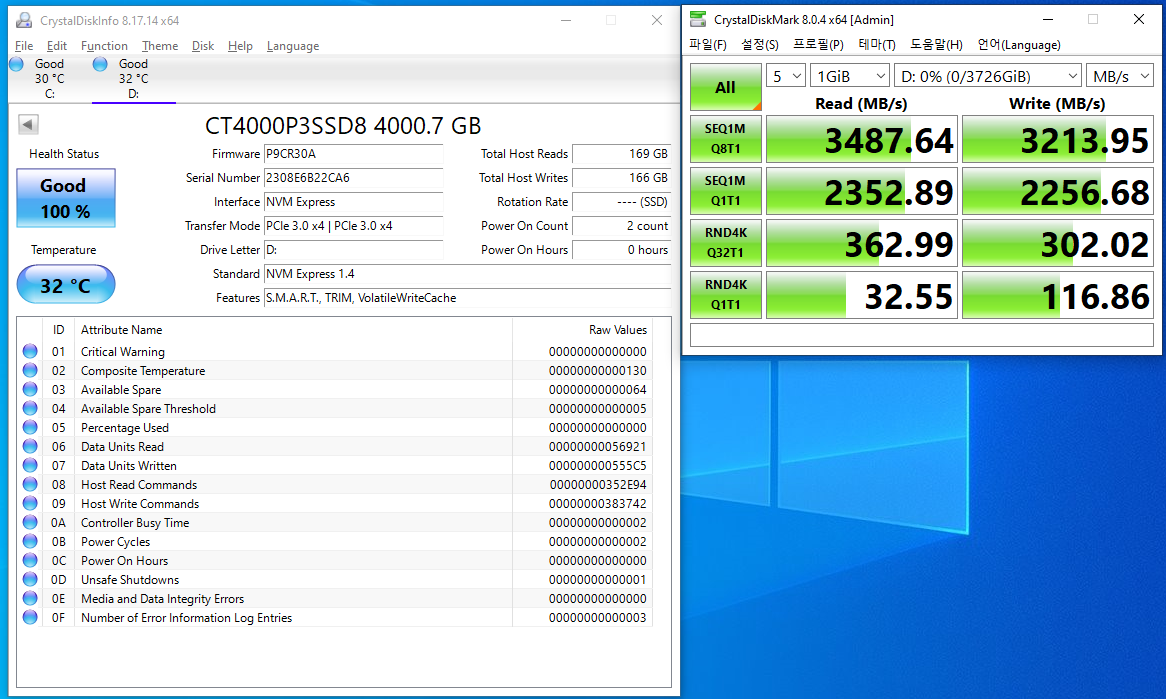Click status orb for Data Units Written

[30, 465]
